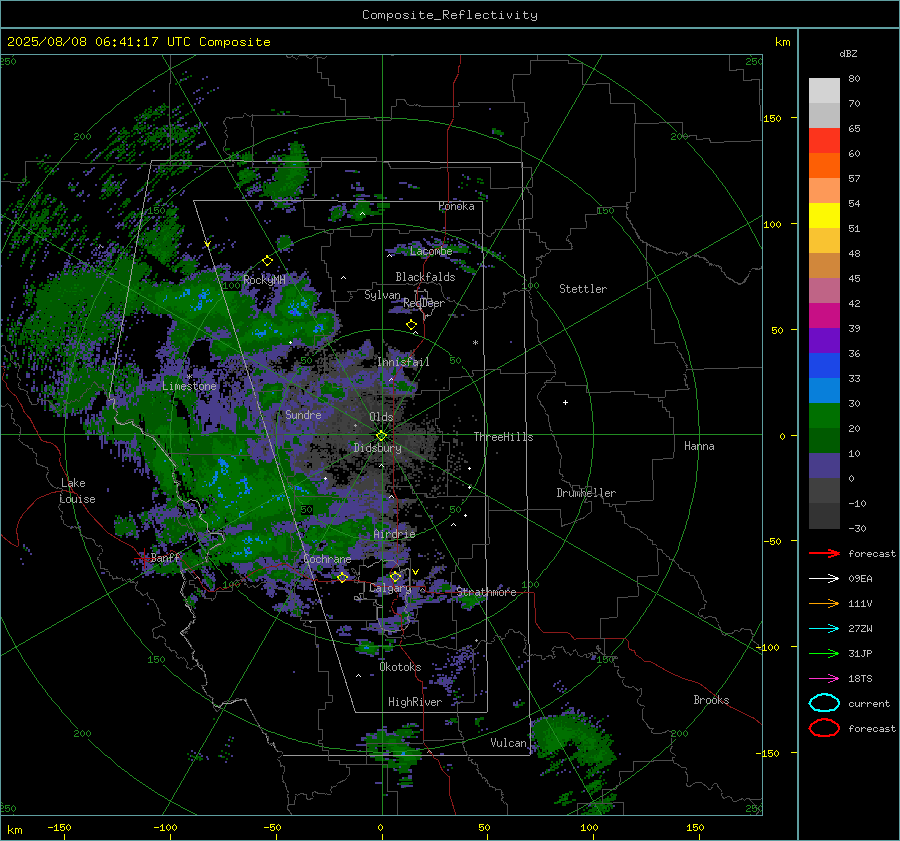900x841 pixels.
Task: Click the ThreeHills label
Action: coord(503,437)
